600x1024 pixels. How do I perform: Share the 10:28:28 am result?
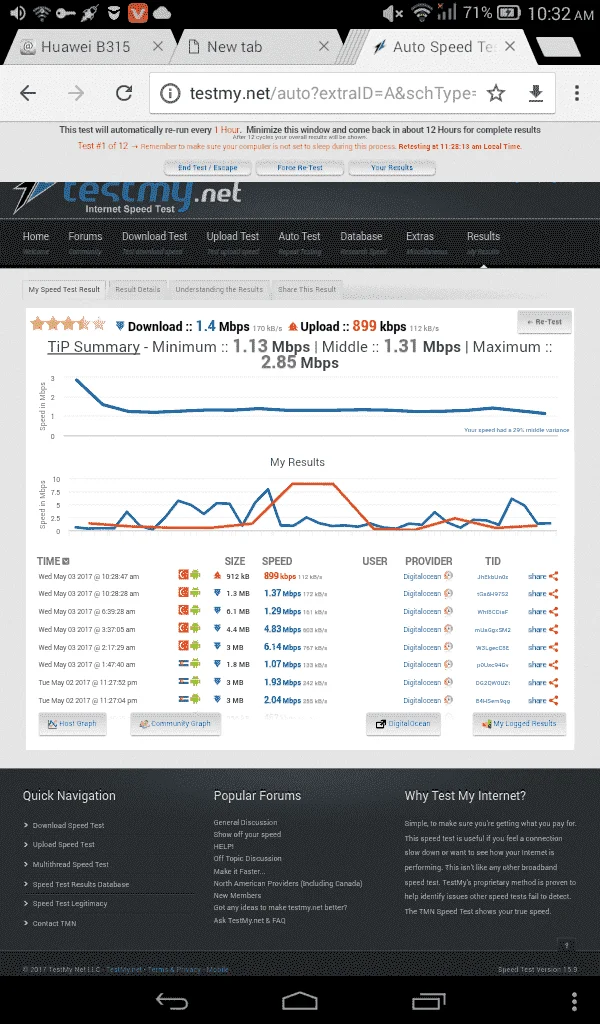(x=543, y=594)
